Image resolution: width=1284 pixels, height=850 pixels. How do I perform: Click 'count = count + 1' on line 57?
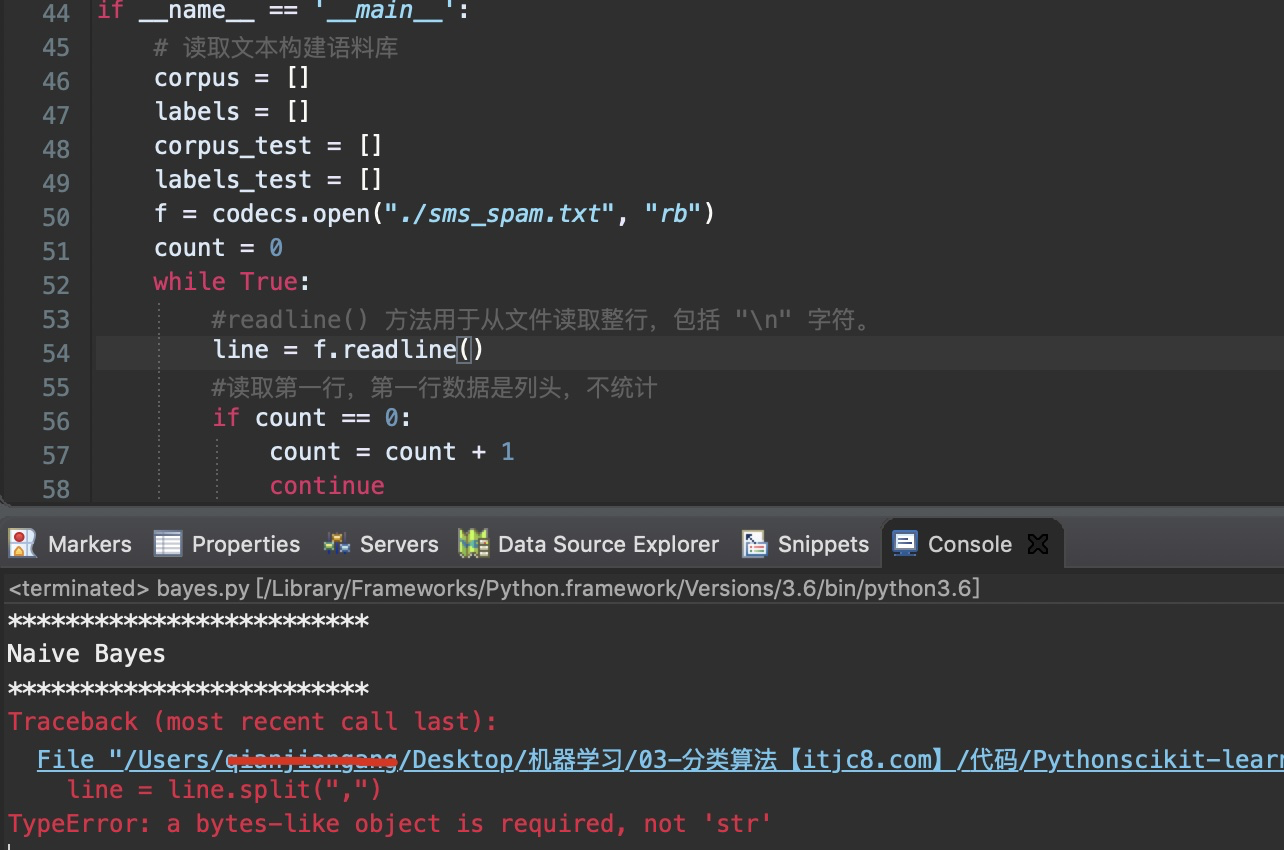392,452
